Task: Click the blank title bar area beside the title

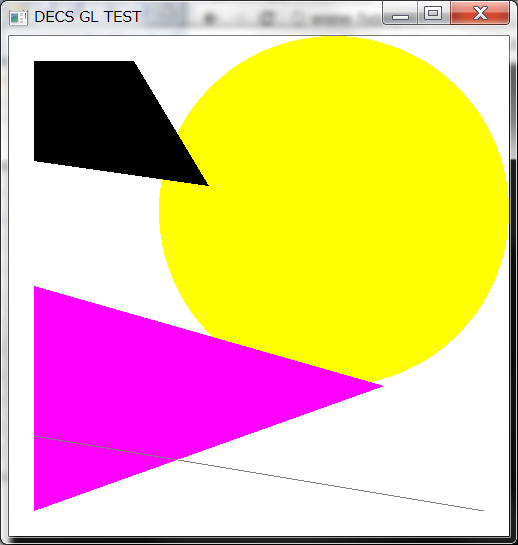Action: [x=261, y=17]
